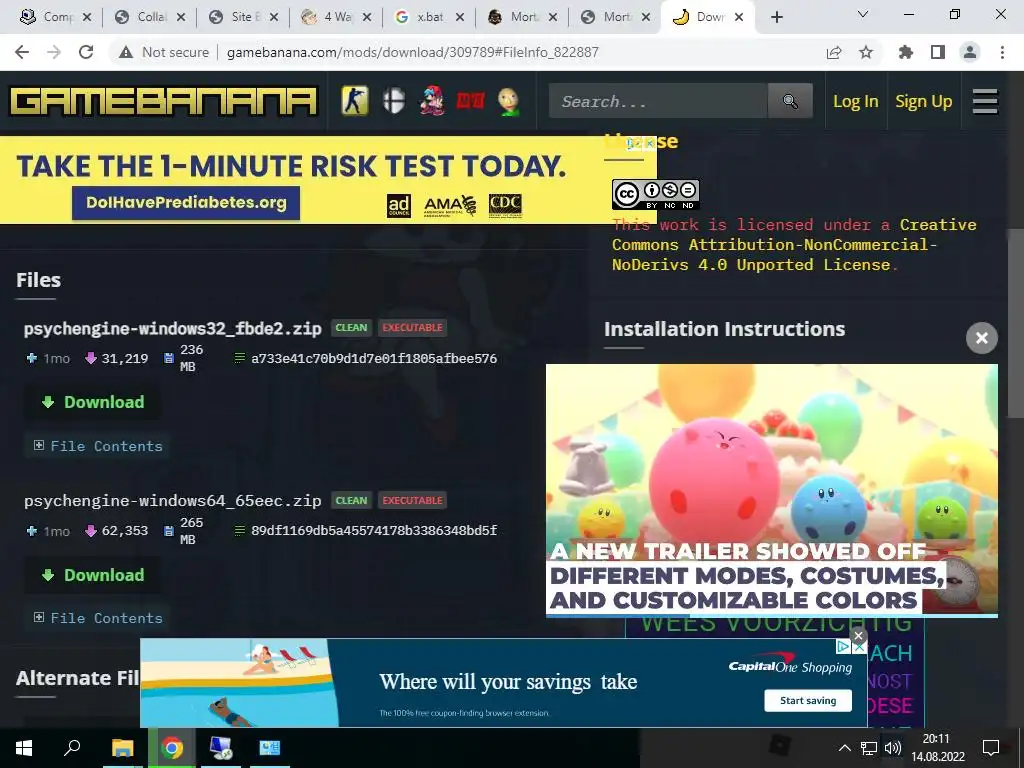Screen dimensions: 1024x768
Task: Open File Explorer from taskbar
Action: pyautogui.click(x=122, y=748)
